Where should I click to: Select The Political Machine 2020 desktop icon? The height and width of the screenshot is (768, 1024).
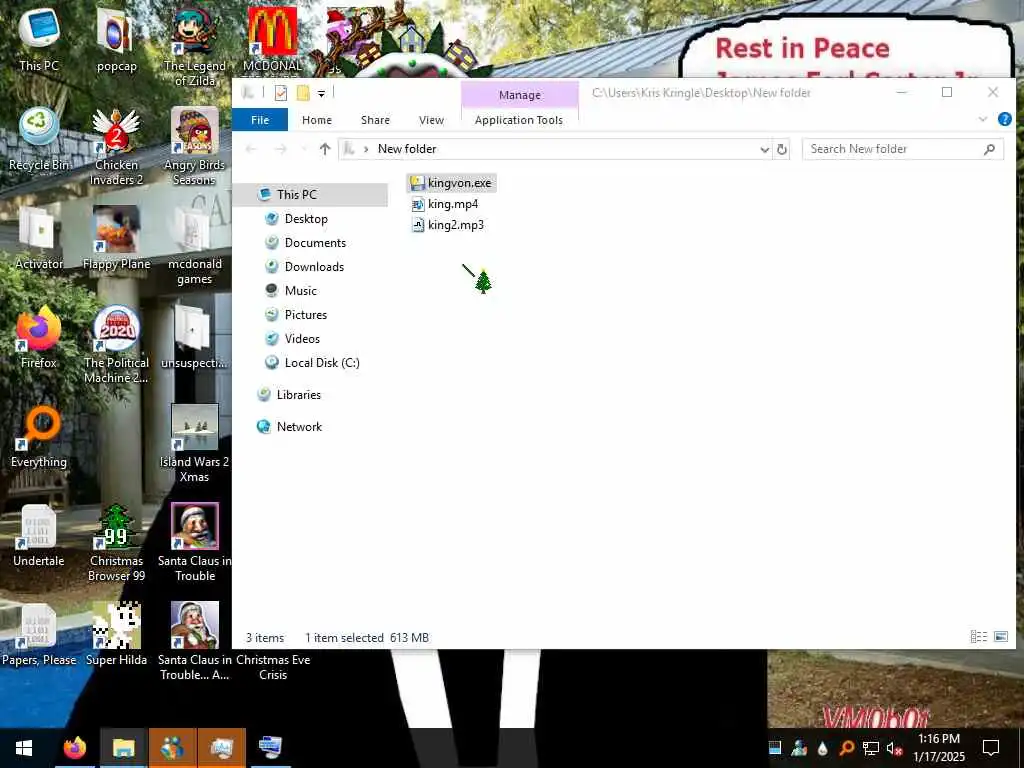(116, 344)
